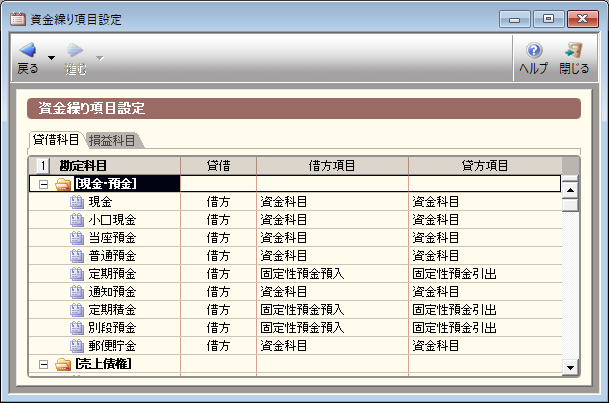Click the 借方項目 column header

click(332, 166)
